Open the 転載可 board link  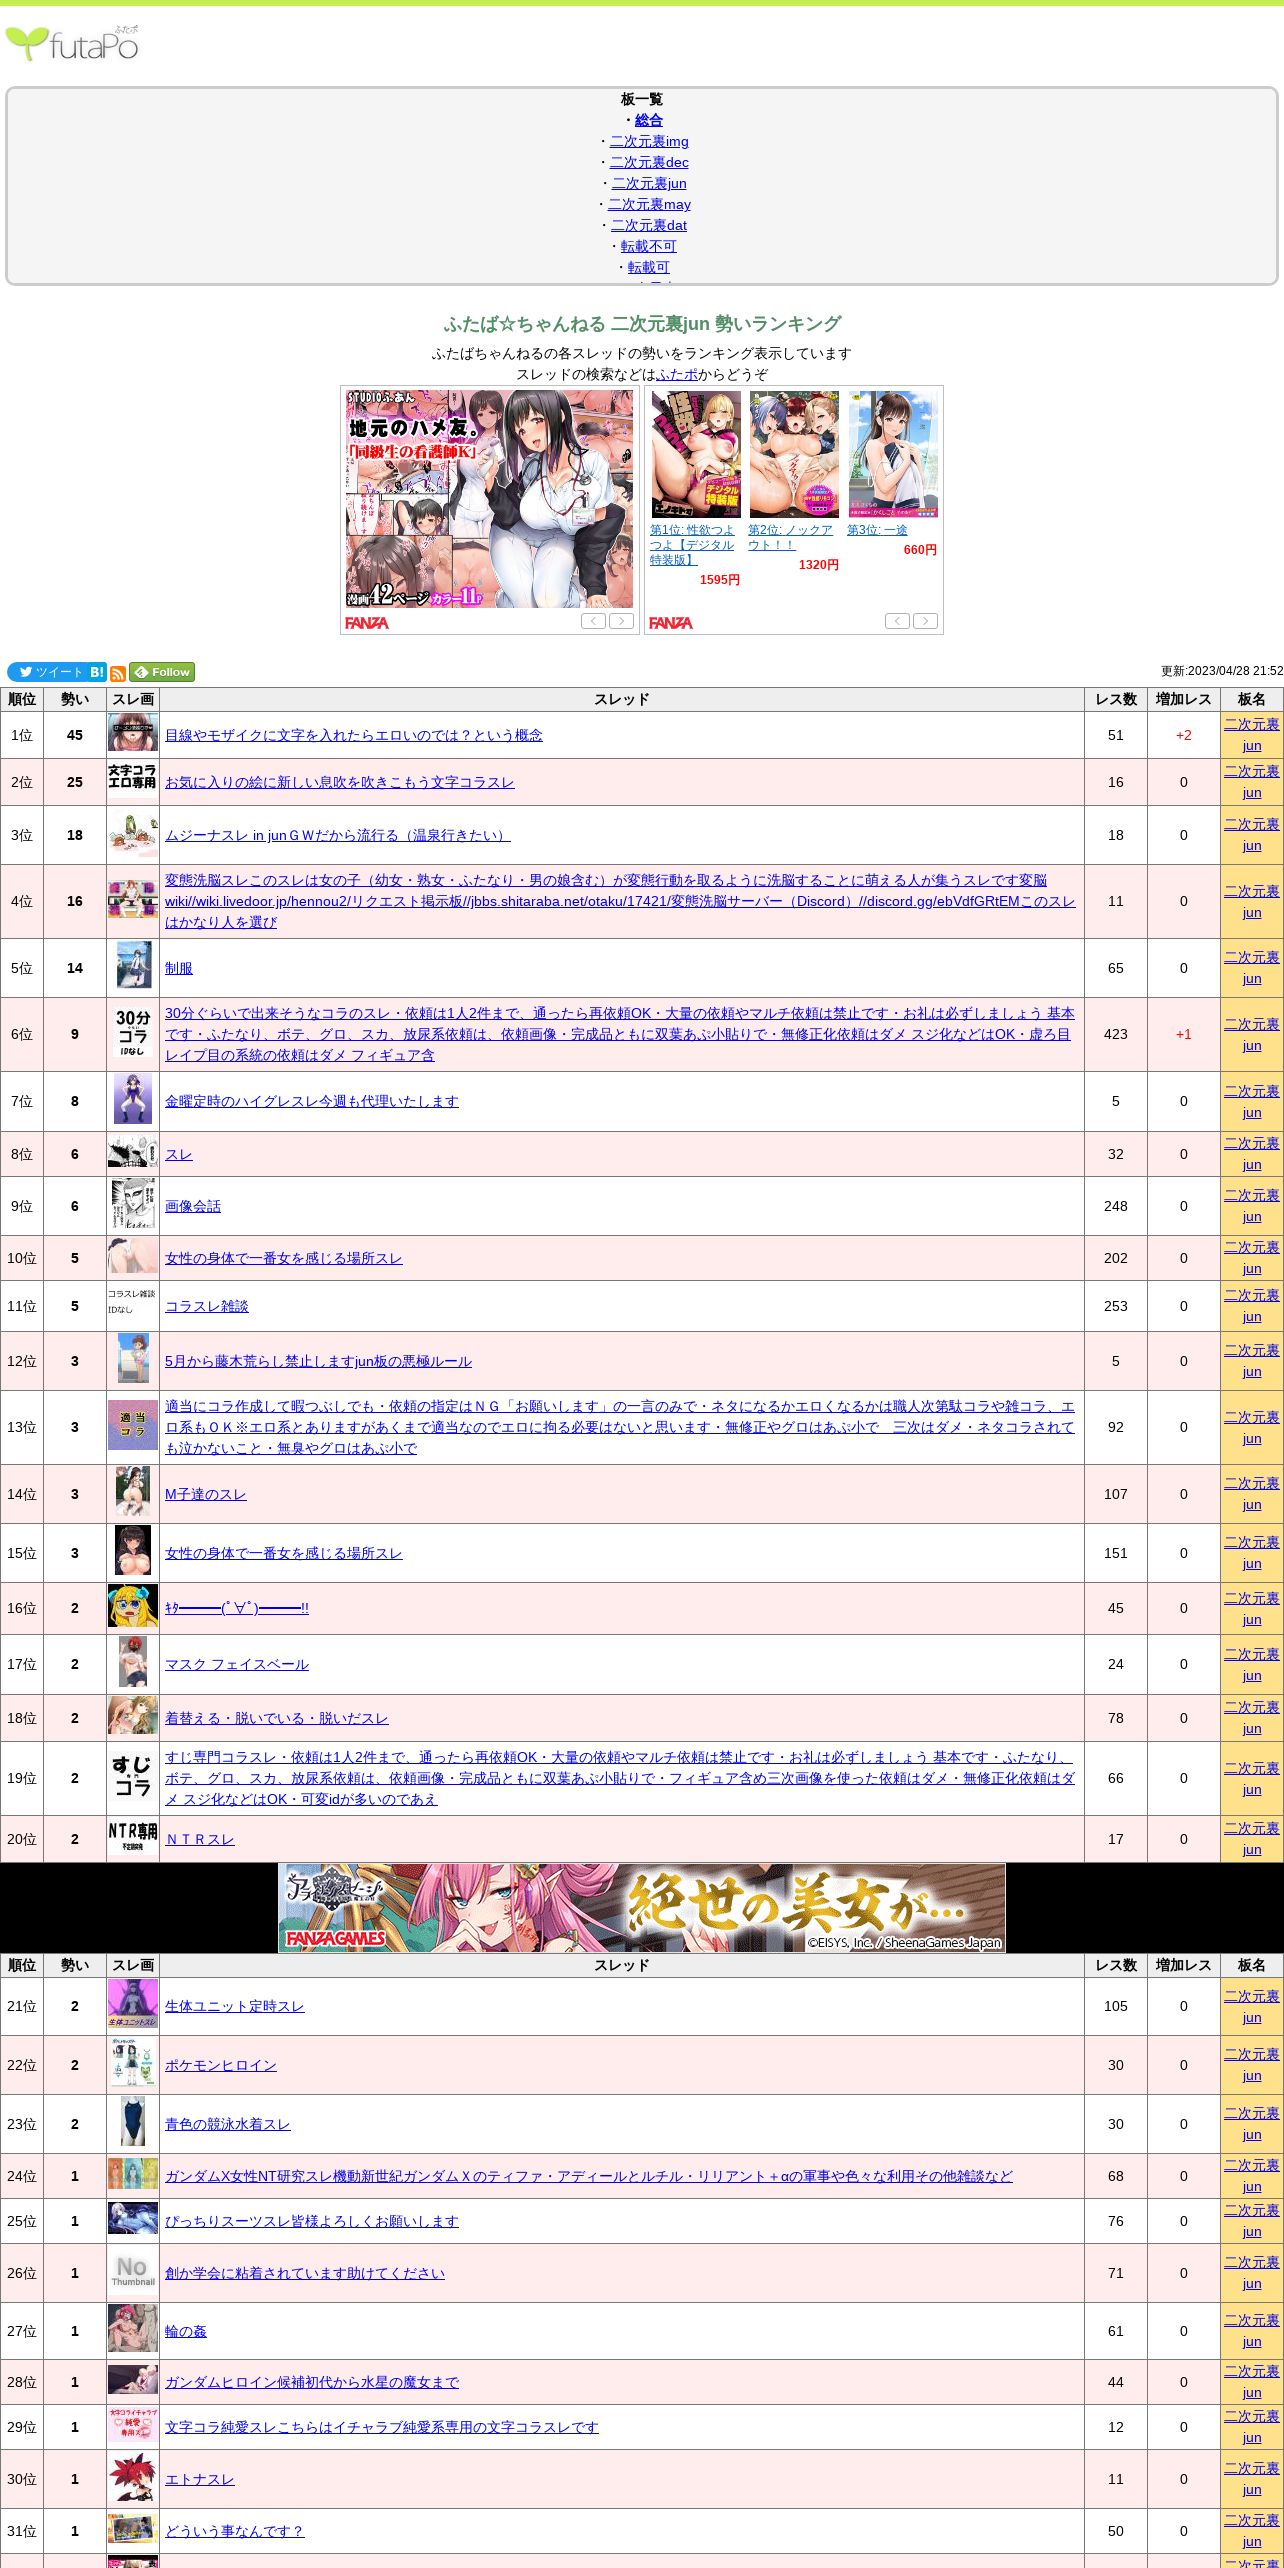click(x=649, y=267)
